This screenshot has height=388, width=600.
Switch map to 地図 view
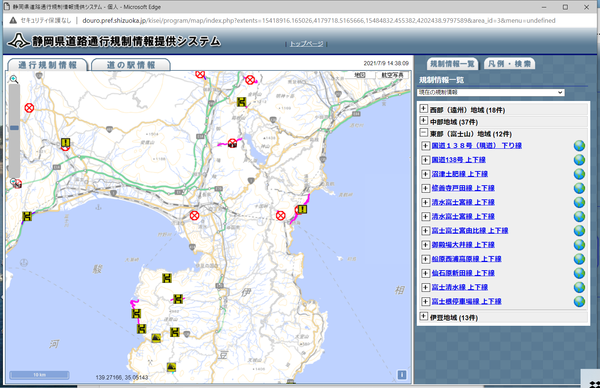(360, 75)
